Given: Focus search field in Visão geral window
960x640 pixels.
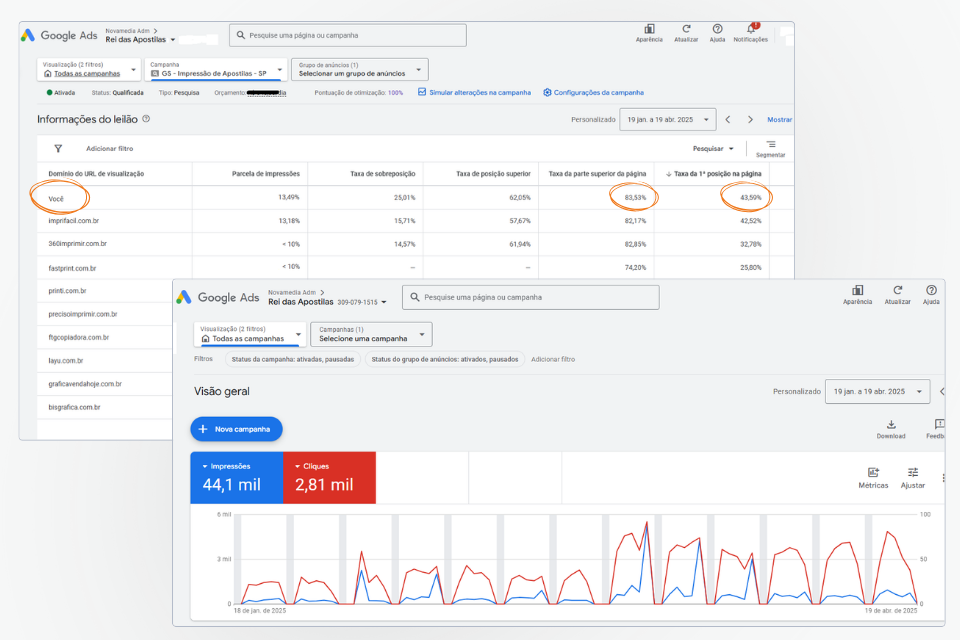Looking at the screenshot, I should (x=531, y=298).
